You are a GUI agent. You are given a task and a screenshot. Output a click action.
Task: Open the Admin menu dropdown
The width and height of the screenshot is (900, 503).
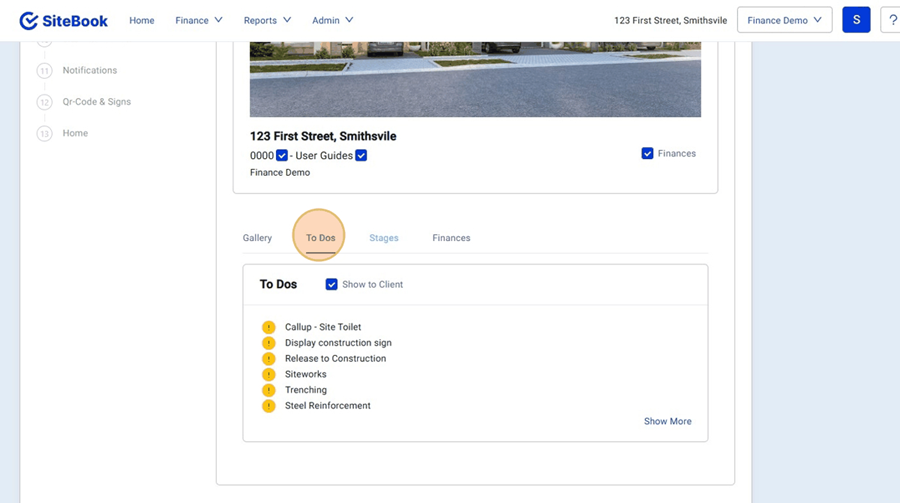click(332, 20)
